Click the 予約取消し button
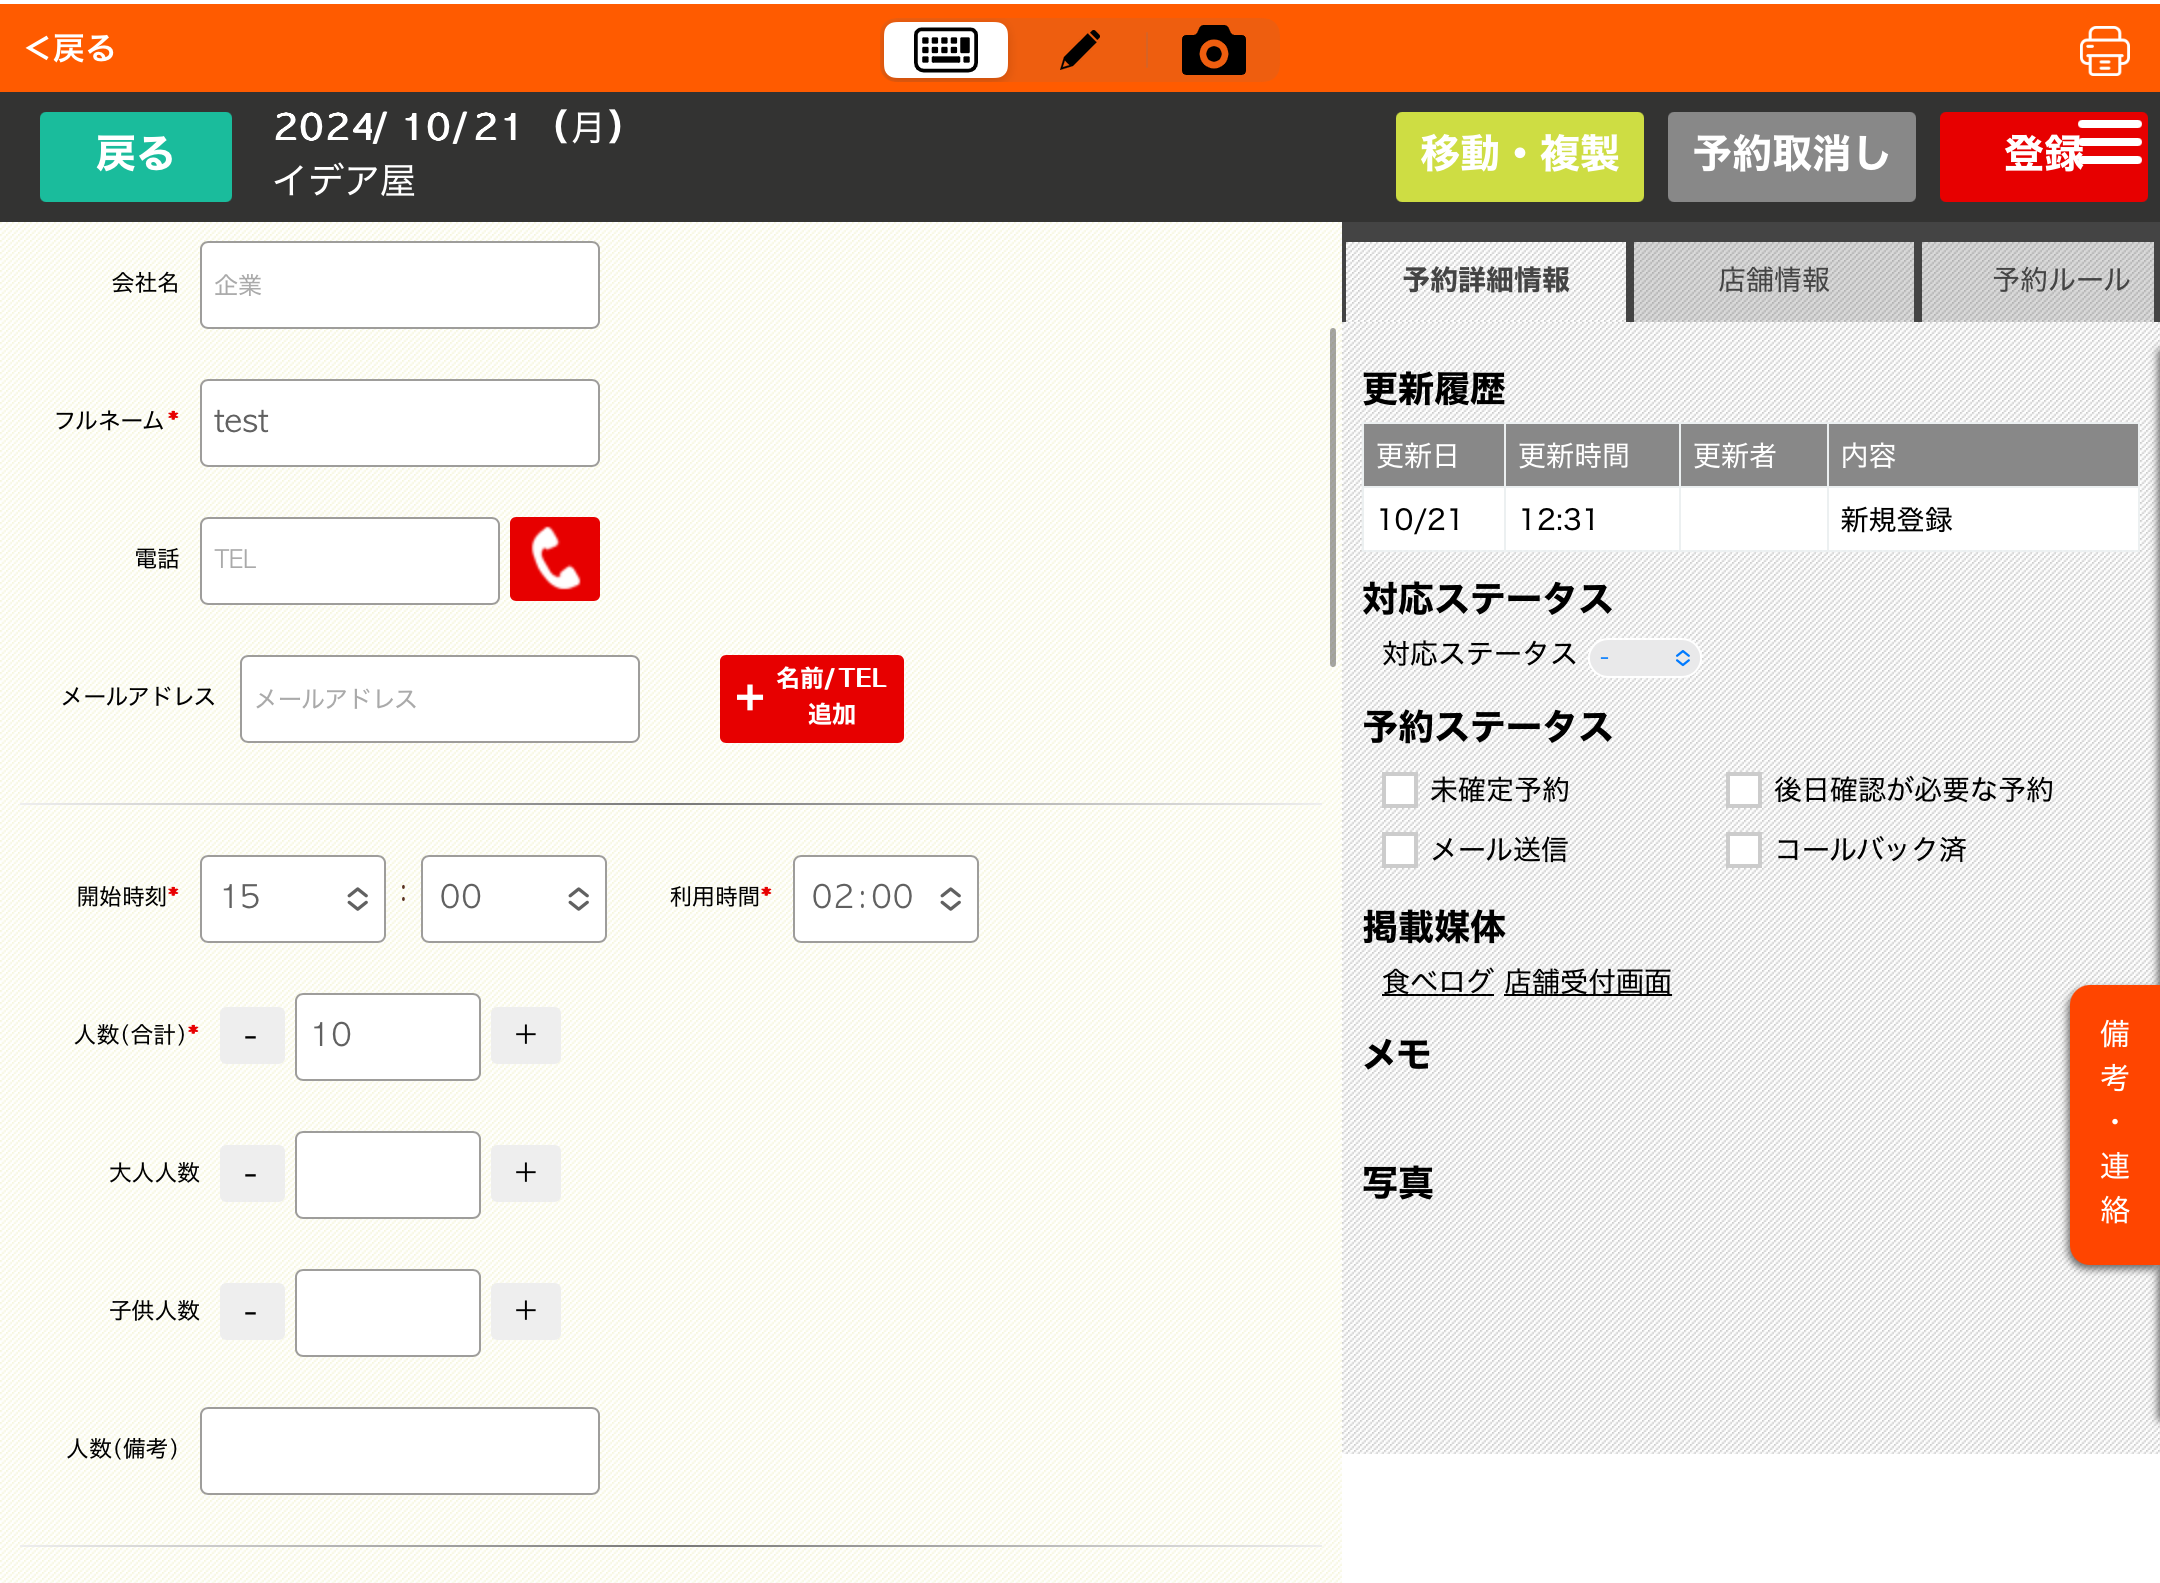Image resolution: width=2160 pixels, height=1583 pixels. 1791,156
